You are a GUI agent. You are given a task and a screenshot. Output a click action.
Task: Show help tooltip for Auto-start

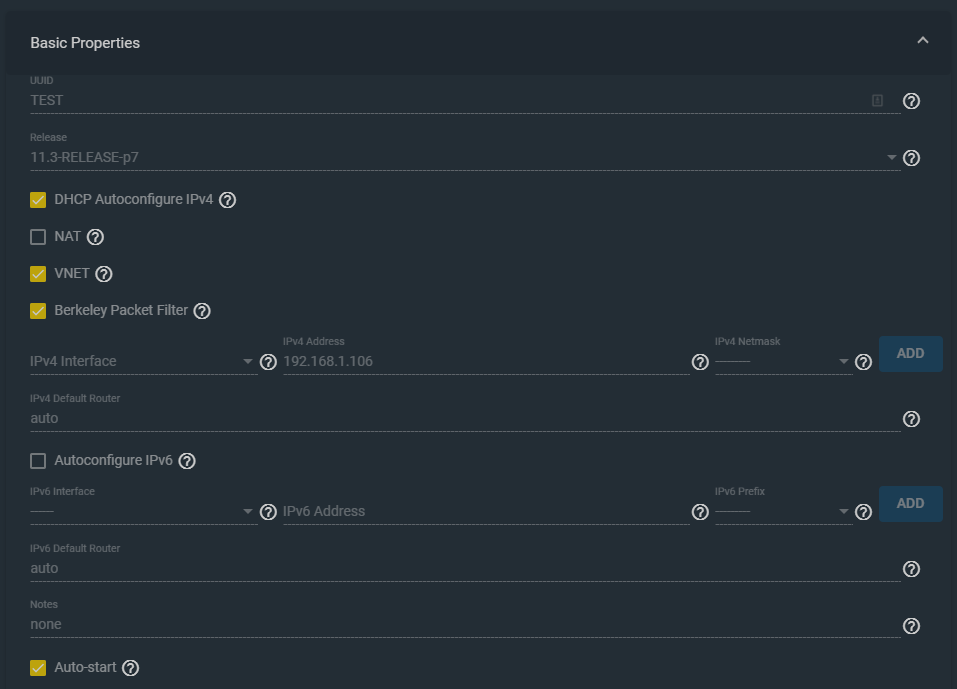click(131, 668)
